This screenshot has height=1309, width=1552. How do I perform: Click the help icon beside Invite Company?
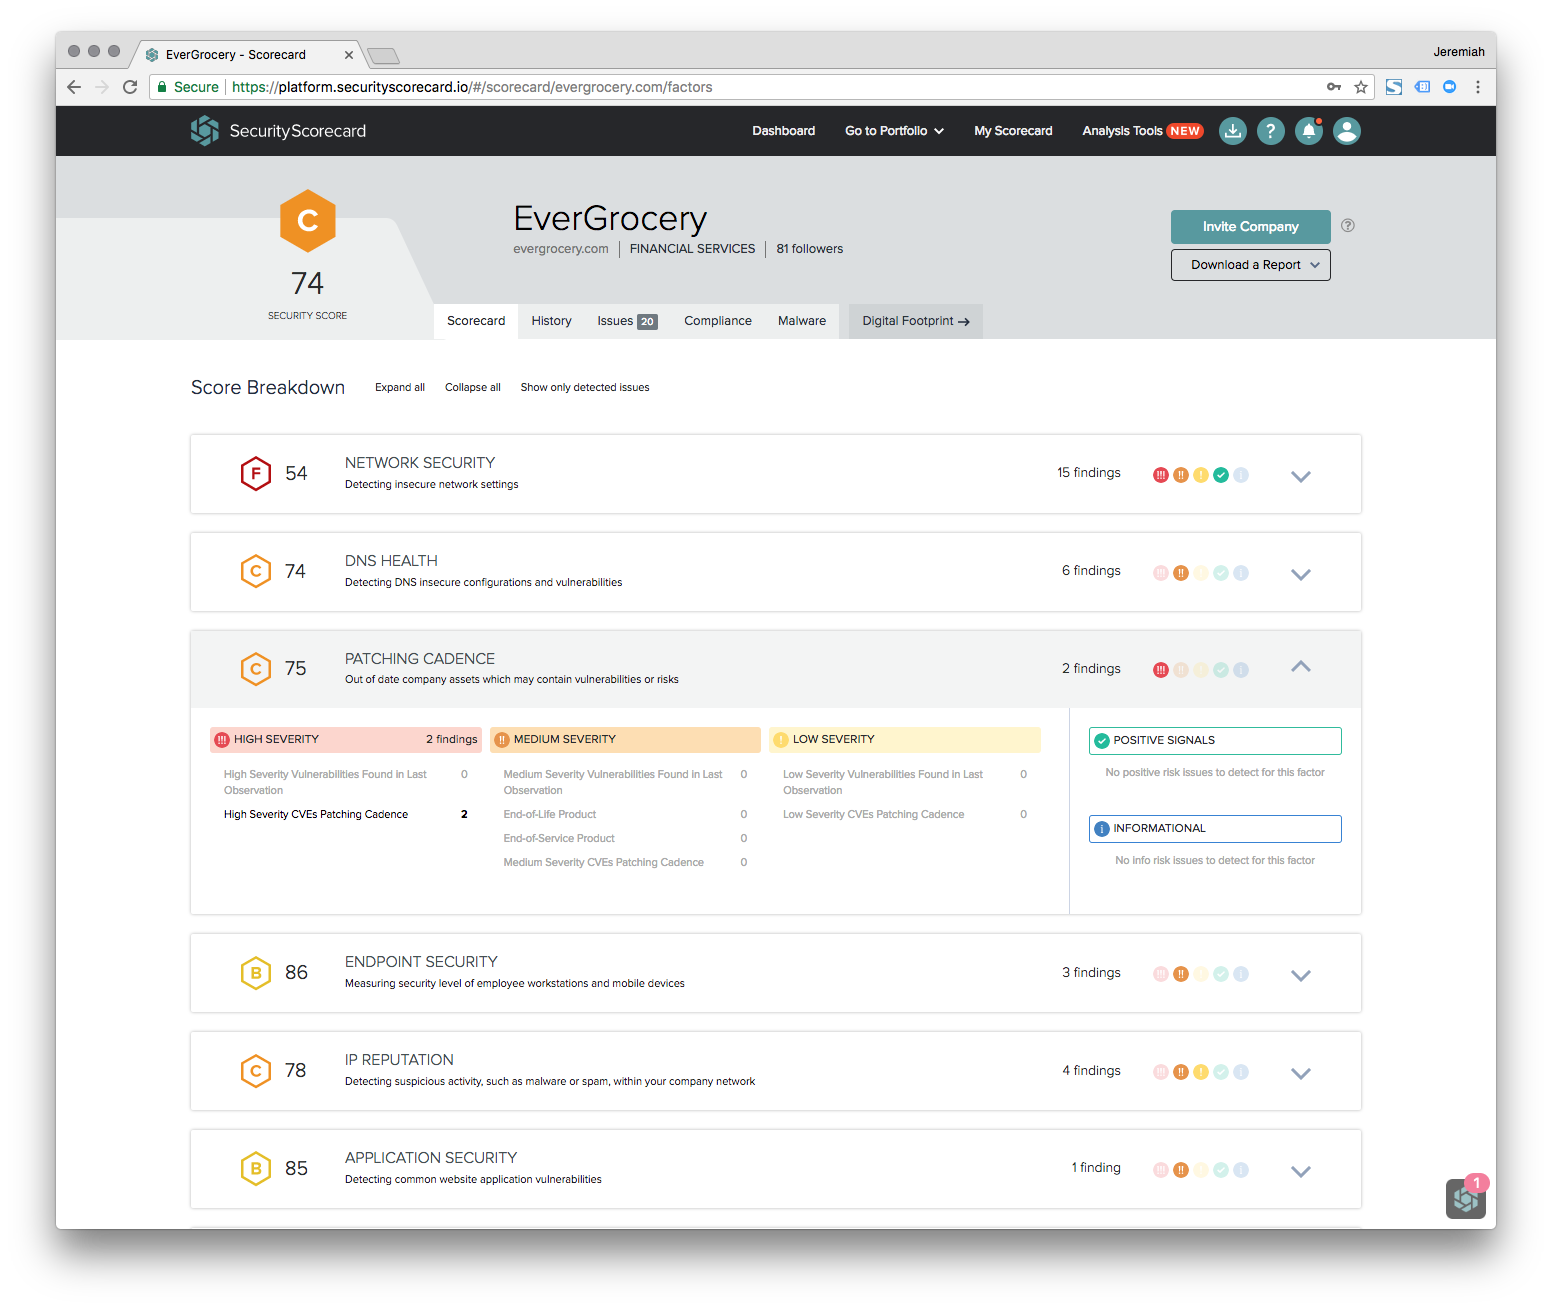point(1348,226)
